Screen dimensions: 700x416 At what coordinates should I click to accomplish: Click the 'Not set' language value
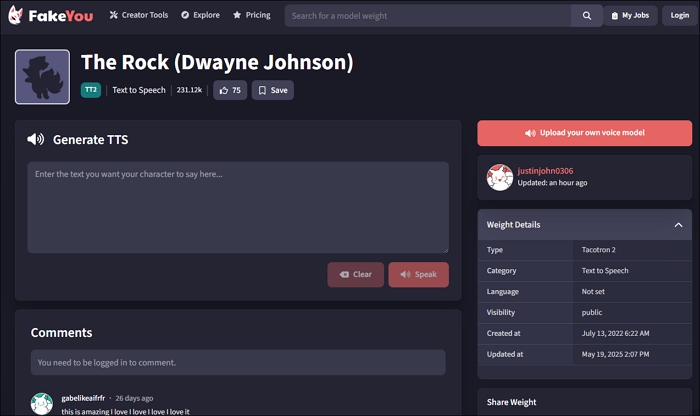[593, 291]
